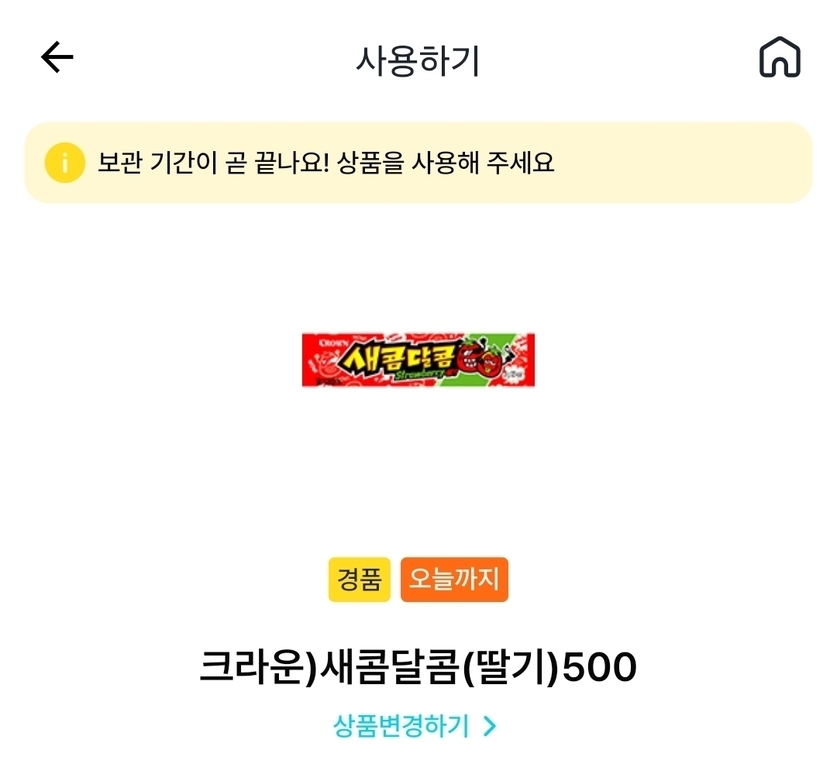Go to home via house icon
Image resolution: width=830 pixels, height=757 pixels.
[x=779, y=58]
